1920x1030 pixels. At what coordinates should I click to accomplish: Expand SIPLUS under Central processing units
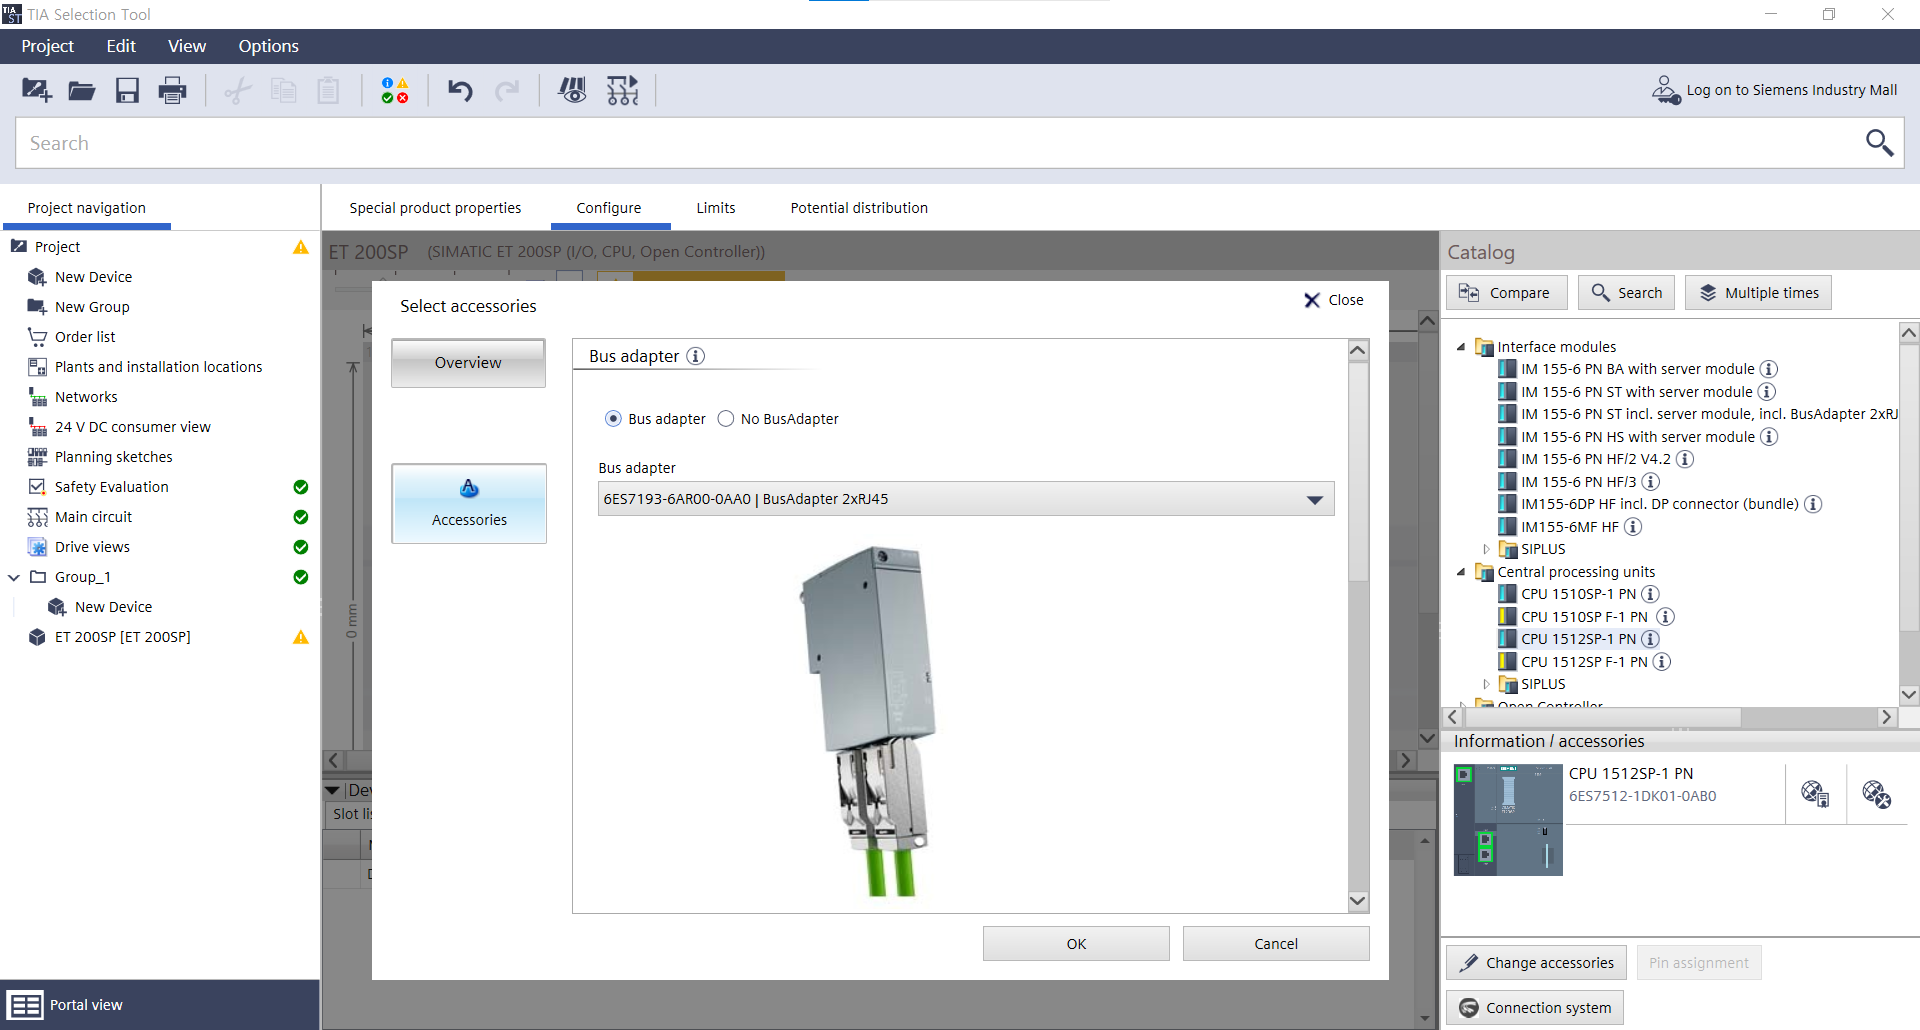1486,684
